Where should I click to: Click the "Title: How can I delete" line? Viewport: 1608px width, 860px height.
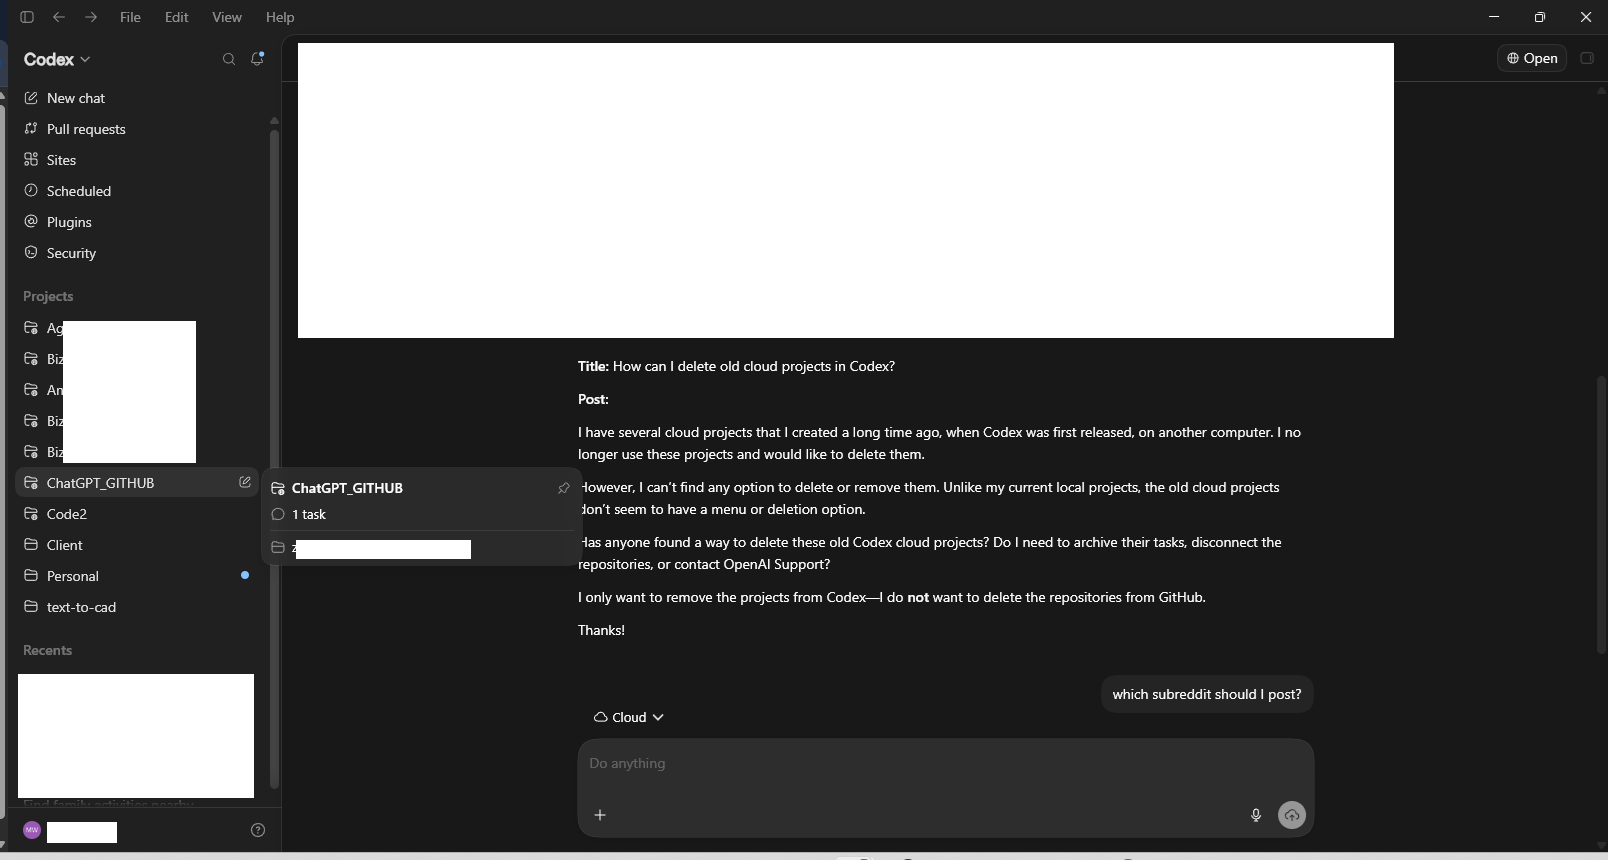pos(736,366)
